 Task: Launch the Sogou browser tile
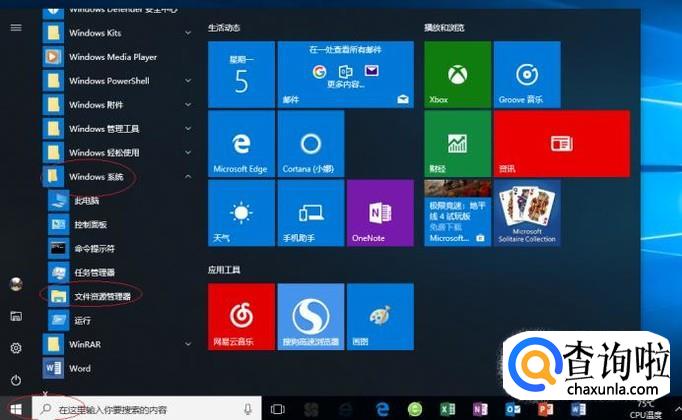point(311,317)
